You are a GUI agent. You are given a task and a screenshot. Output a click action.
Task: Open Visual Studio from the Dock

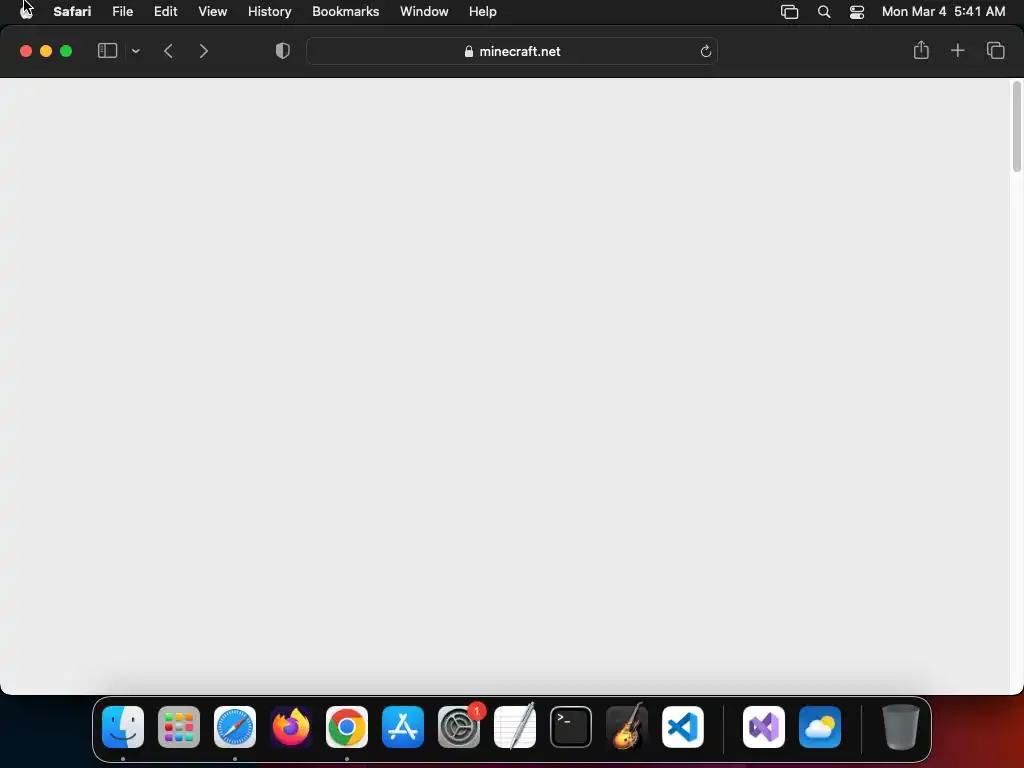point(764,727)
